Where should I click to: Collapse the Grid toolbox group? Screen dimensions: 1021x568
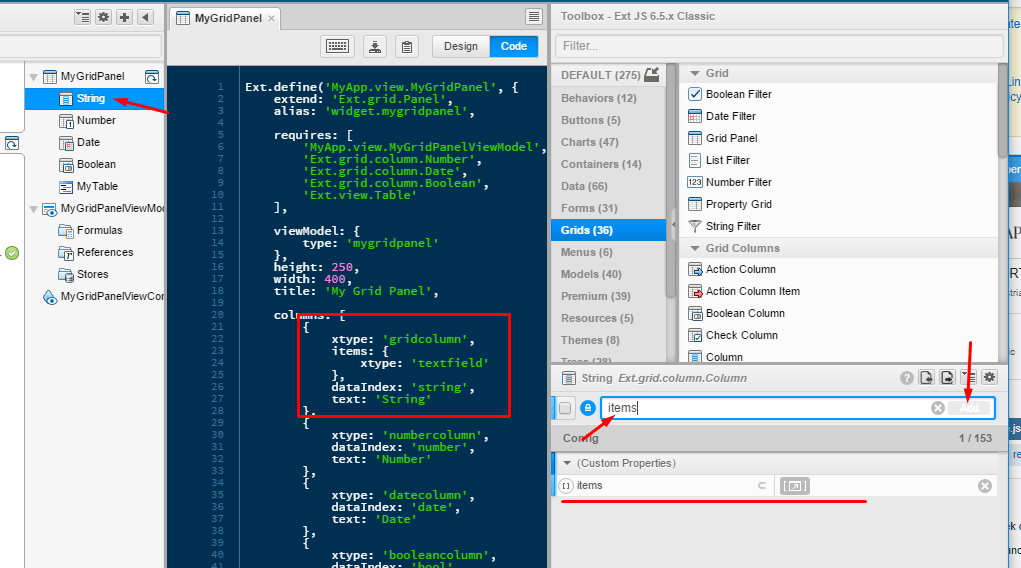tap(695, 74)
